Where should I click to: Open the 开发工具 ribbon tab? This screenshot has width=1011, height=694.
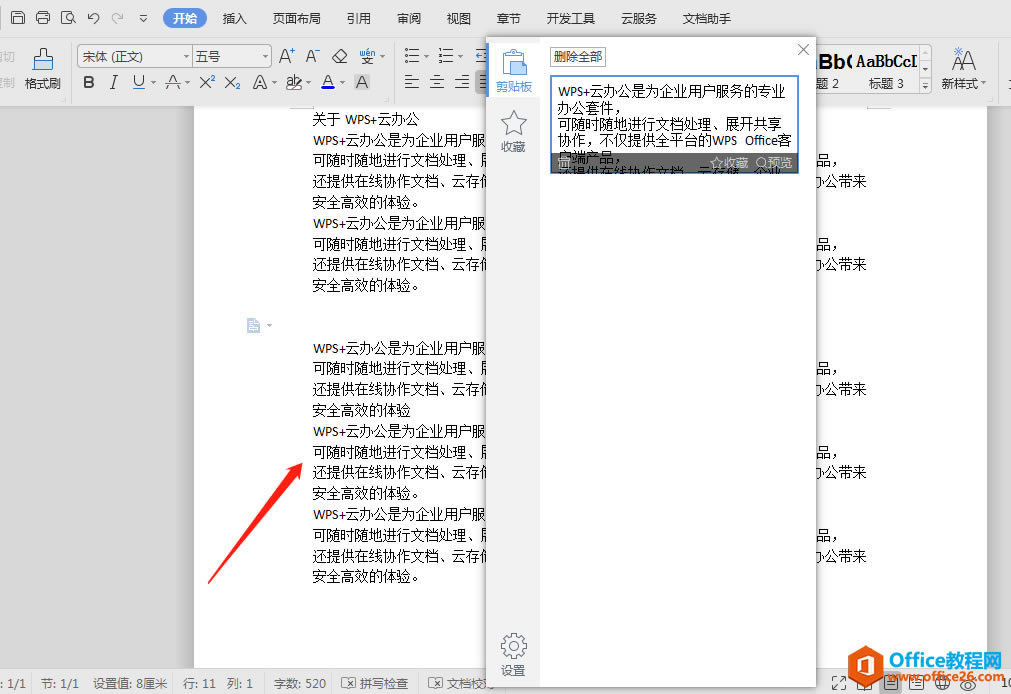click(x=571, y=19)
